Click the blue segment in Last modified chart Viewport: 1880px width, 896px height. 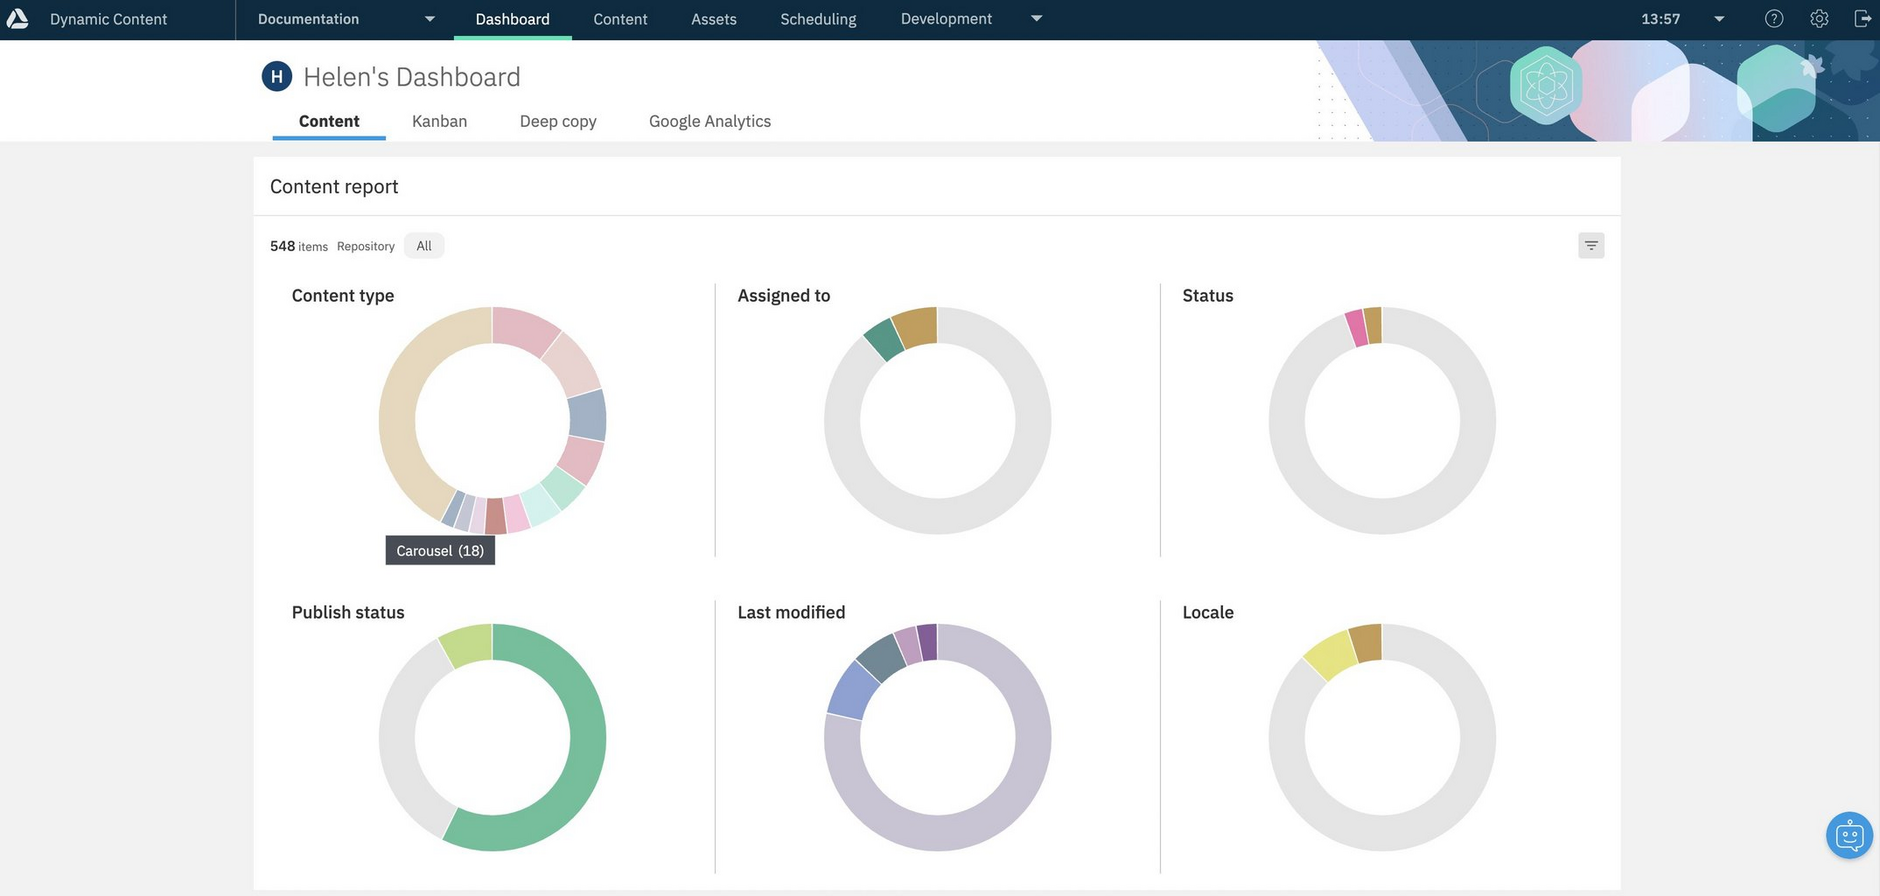tap(852, 690)
